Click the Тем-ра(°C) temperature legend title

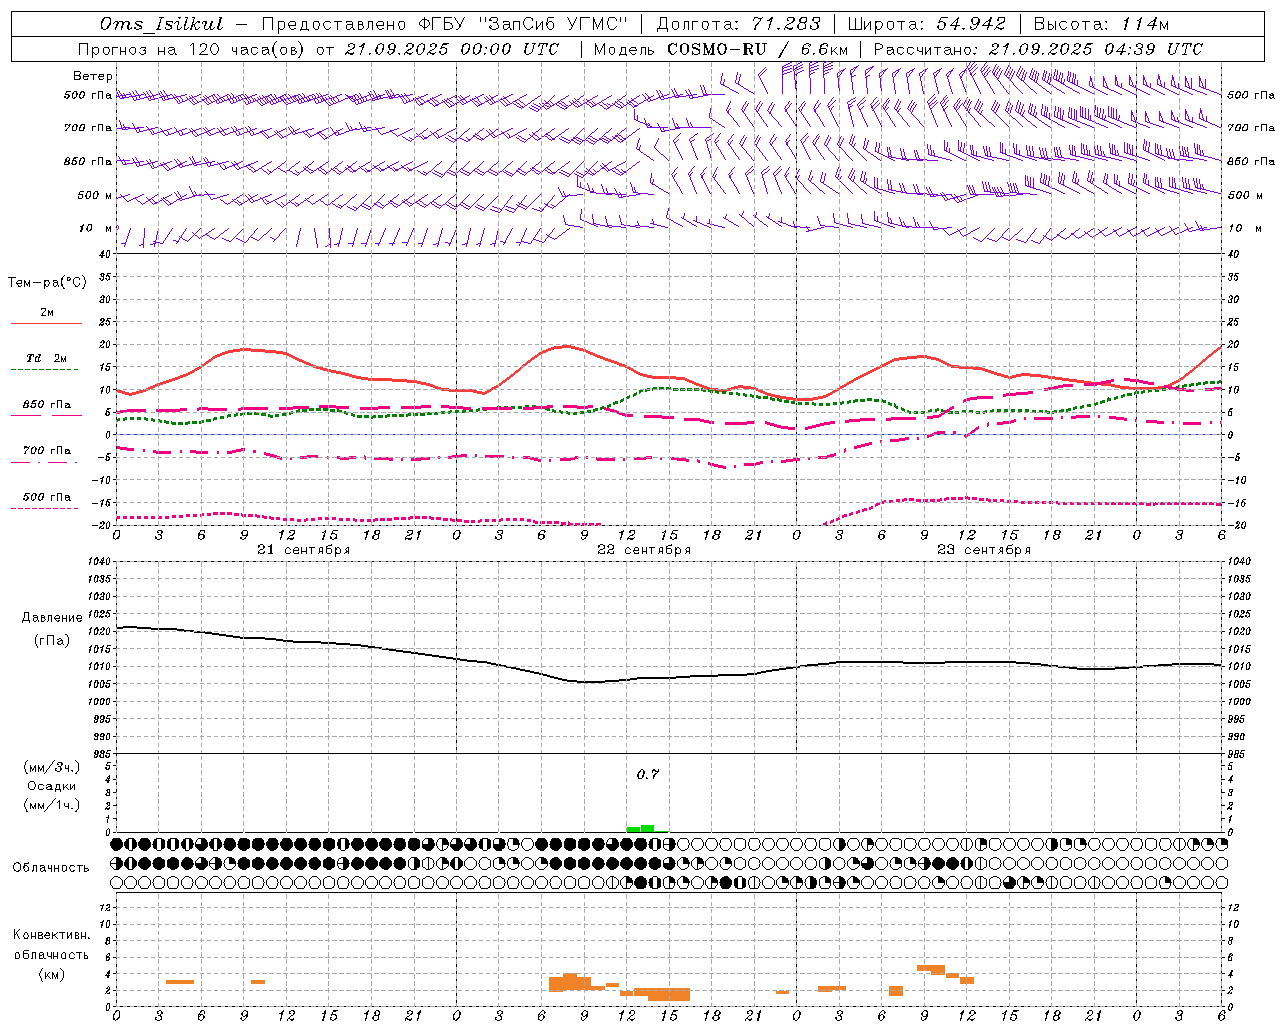[x=47, y=283]
